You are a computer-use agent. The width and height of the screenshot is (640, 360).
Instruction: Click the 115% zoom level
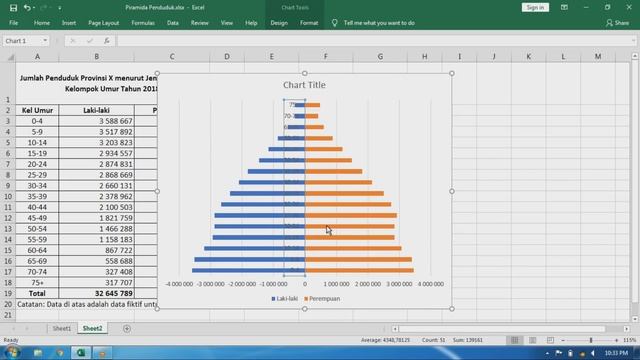[630, 340]
